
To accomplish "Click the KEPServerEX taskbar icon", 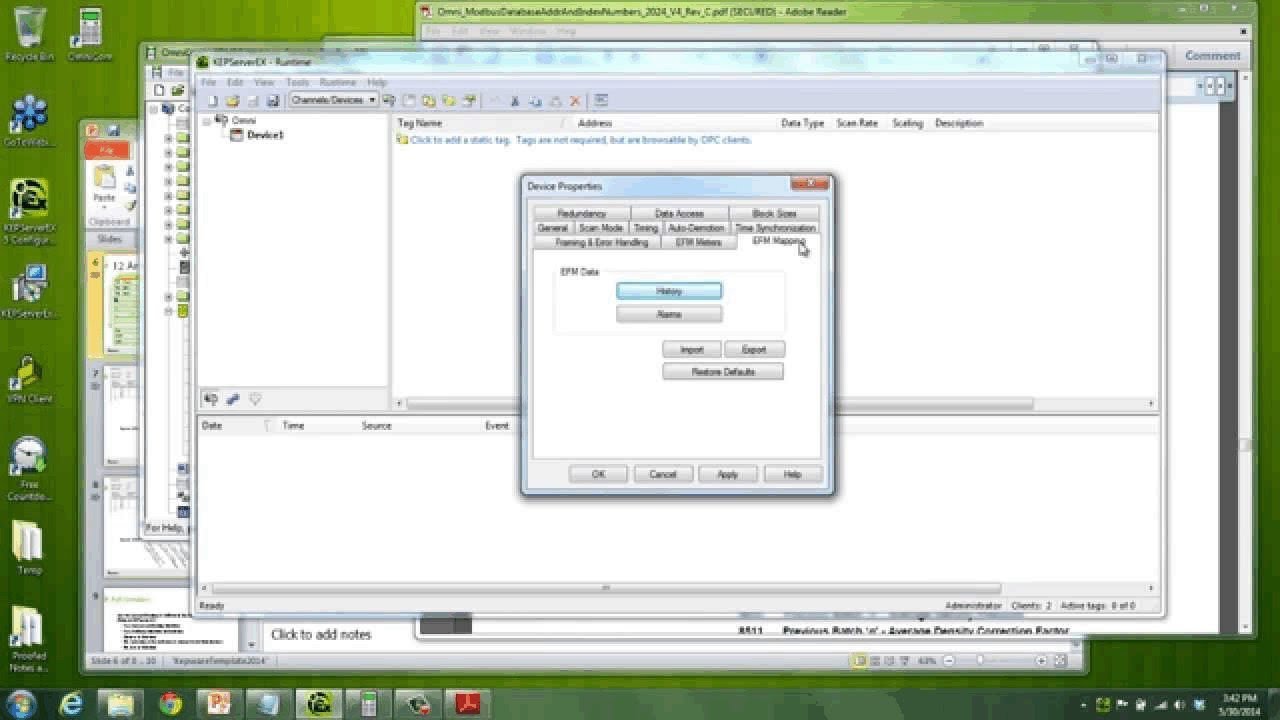I will tap(319, 704).
